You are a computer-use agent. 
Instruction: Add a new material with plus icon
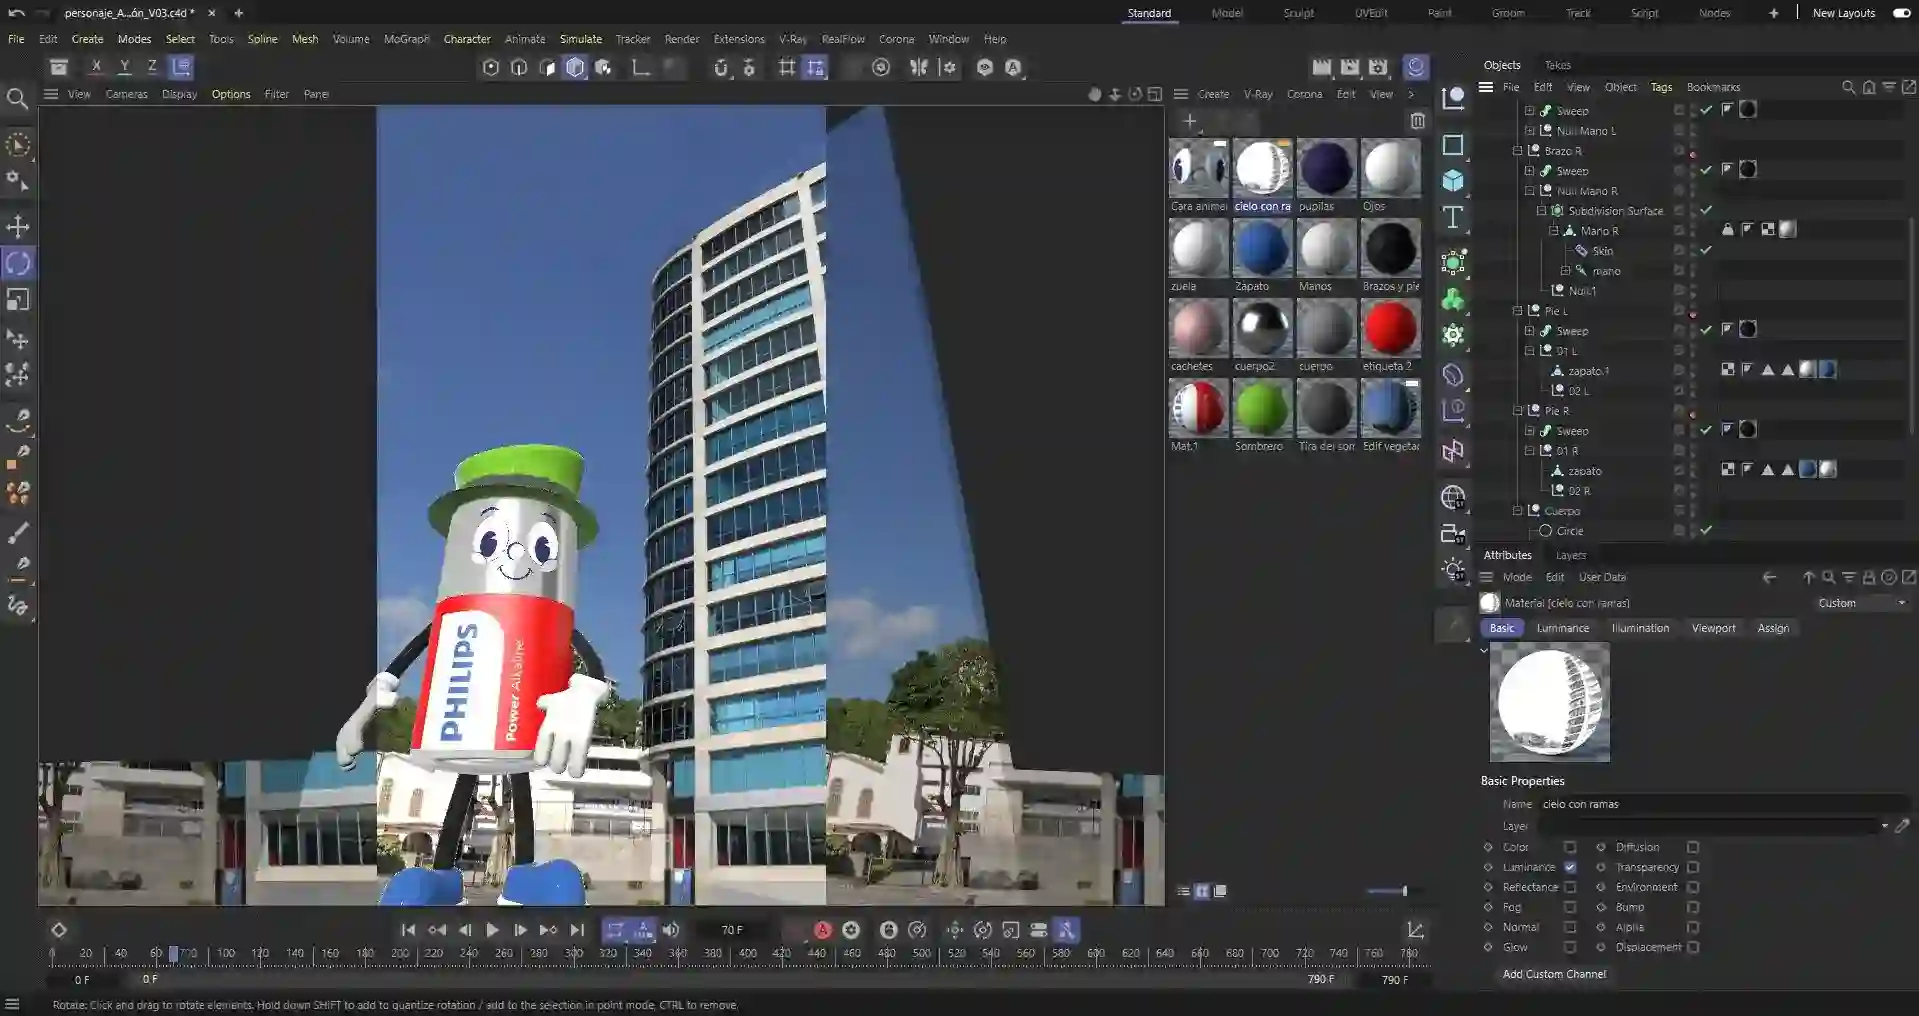[1189, 121]
